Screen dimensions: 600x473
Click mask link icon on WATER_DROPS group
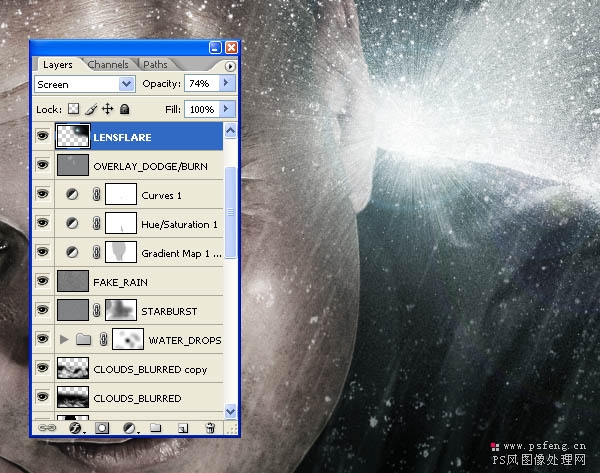pos(103,339)
